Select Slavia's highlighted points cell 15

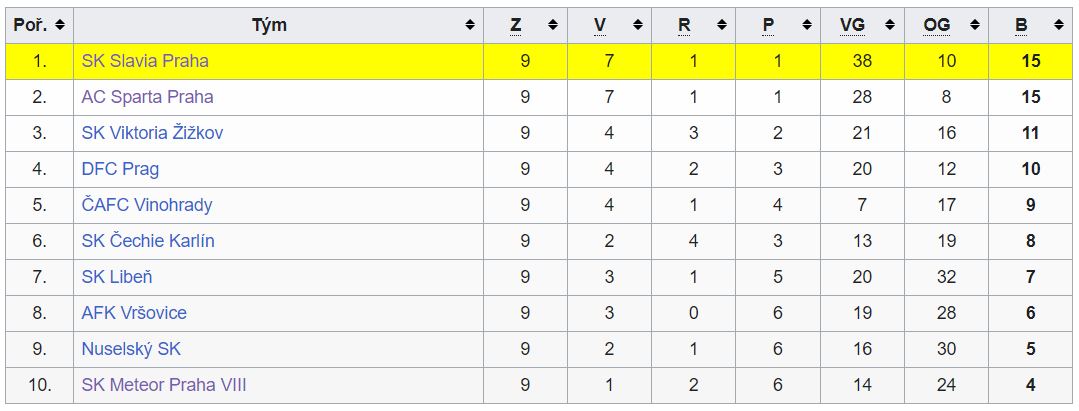1031,61
